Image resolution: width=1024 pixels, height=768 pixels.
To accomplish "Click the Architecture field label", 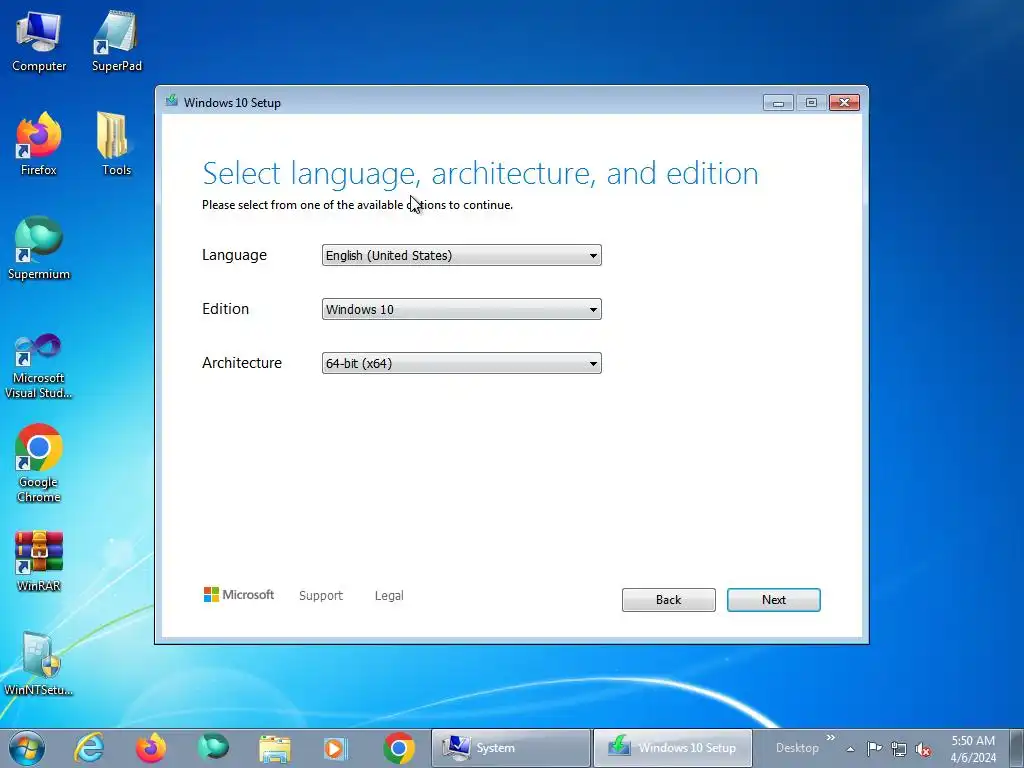I will click(242, 363).
